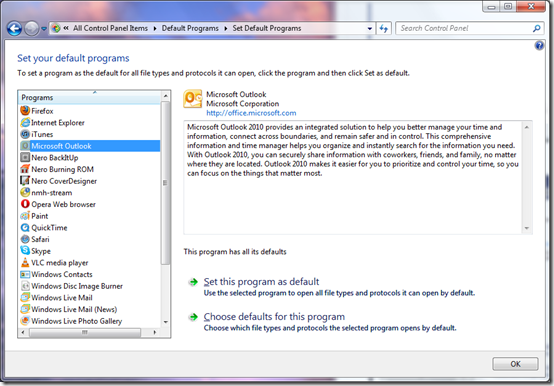
Task: Click the greyed Forward arrow button
Action: pyautogui.click(x=31, y=29)
